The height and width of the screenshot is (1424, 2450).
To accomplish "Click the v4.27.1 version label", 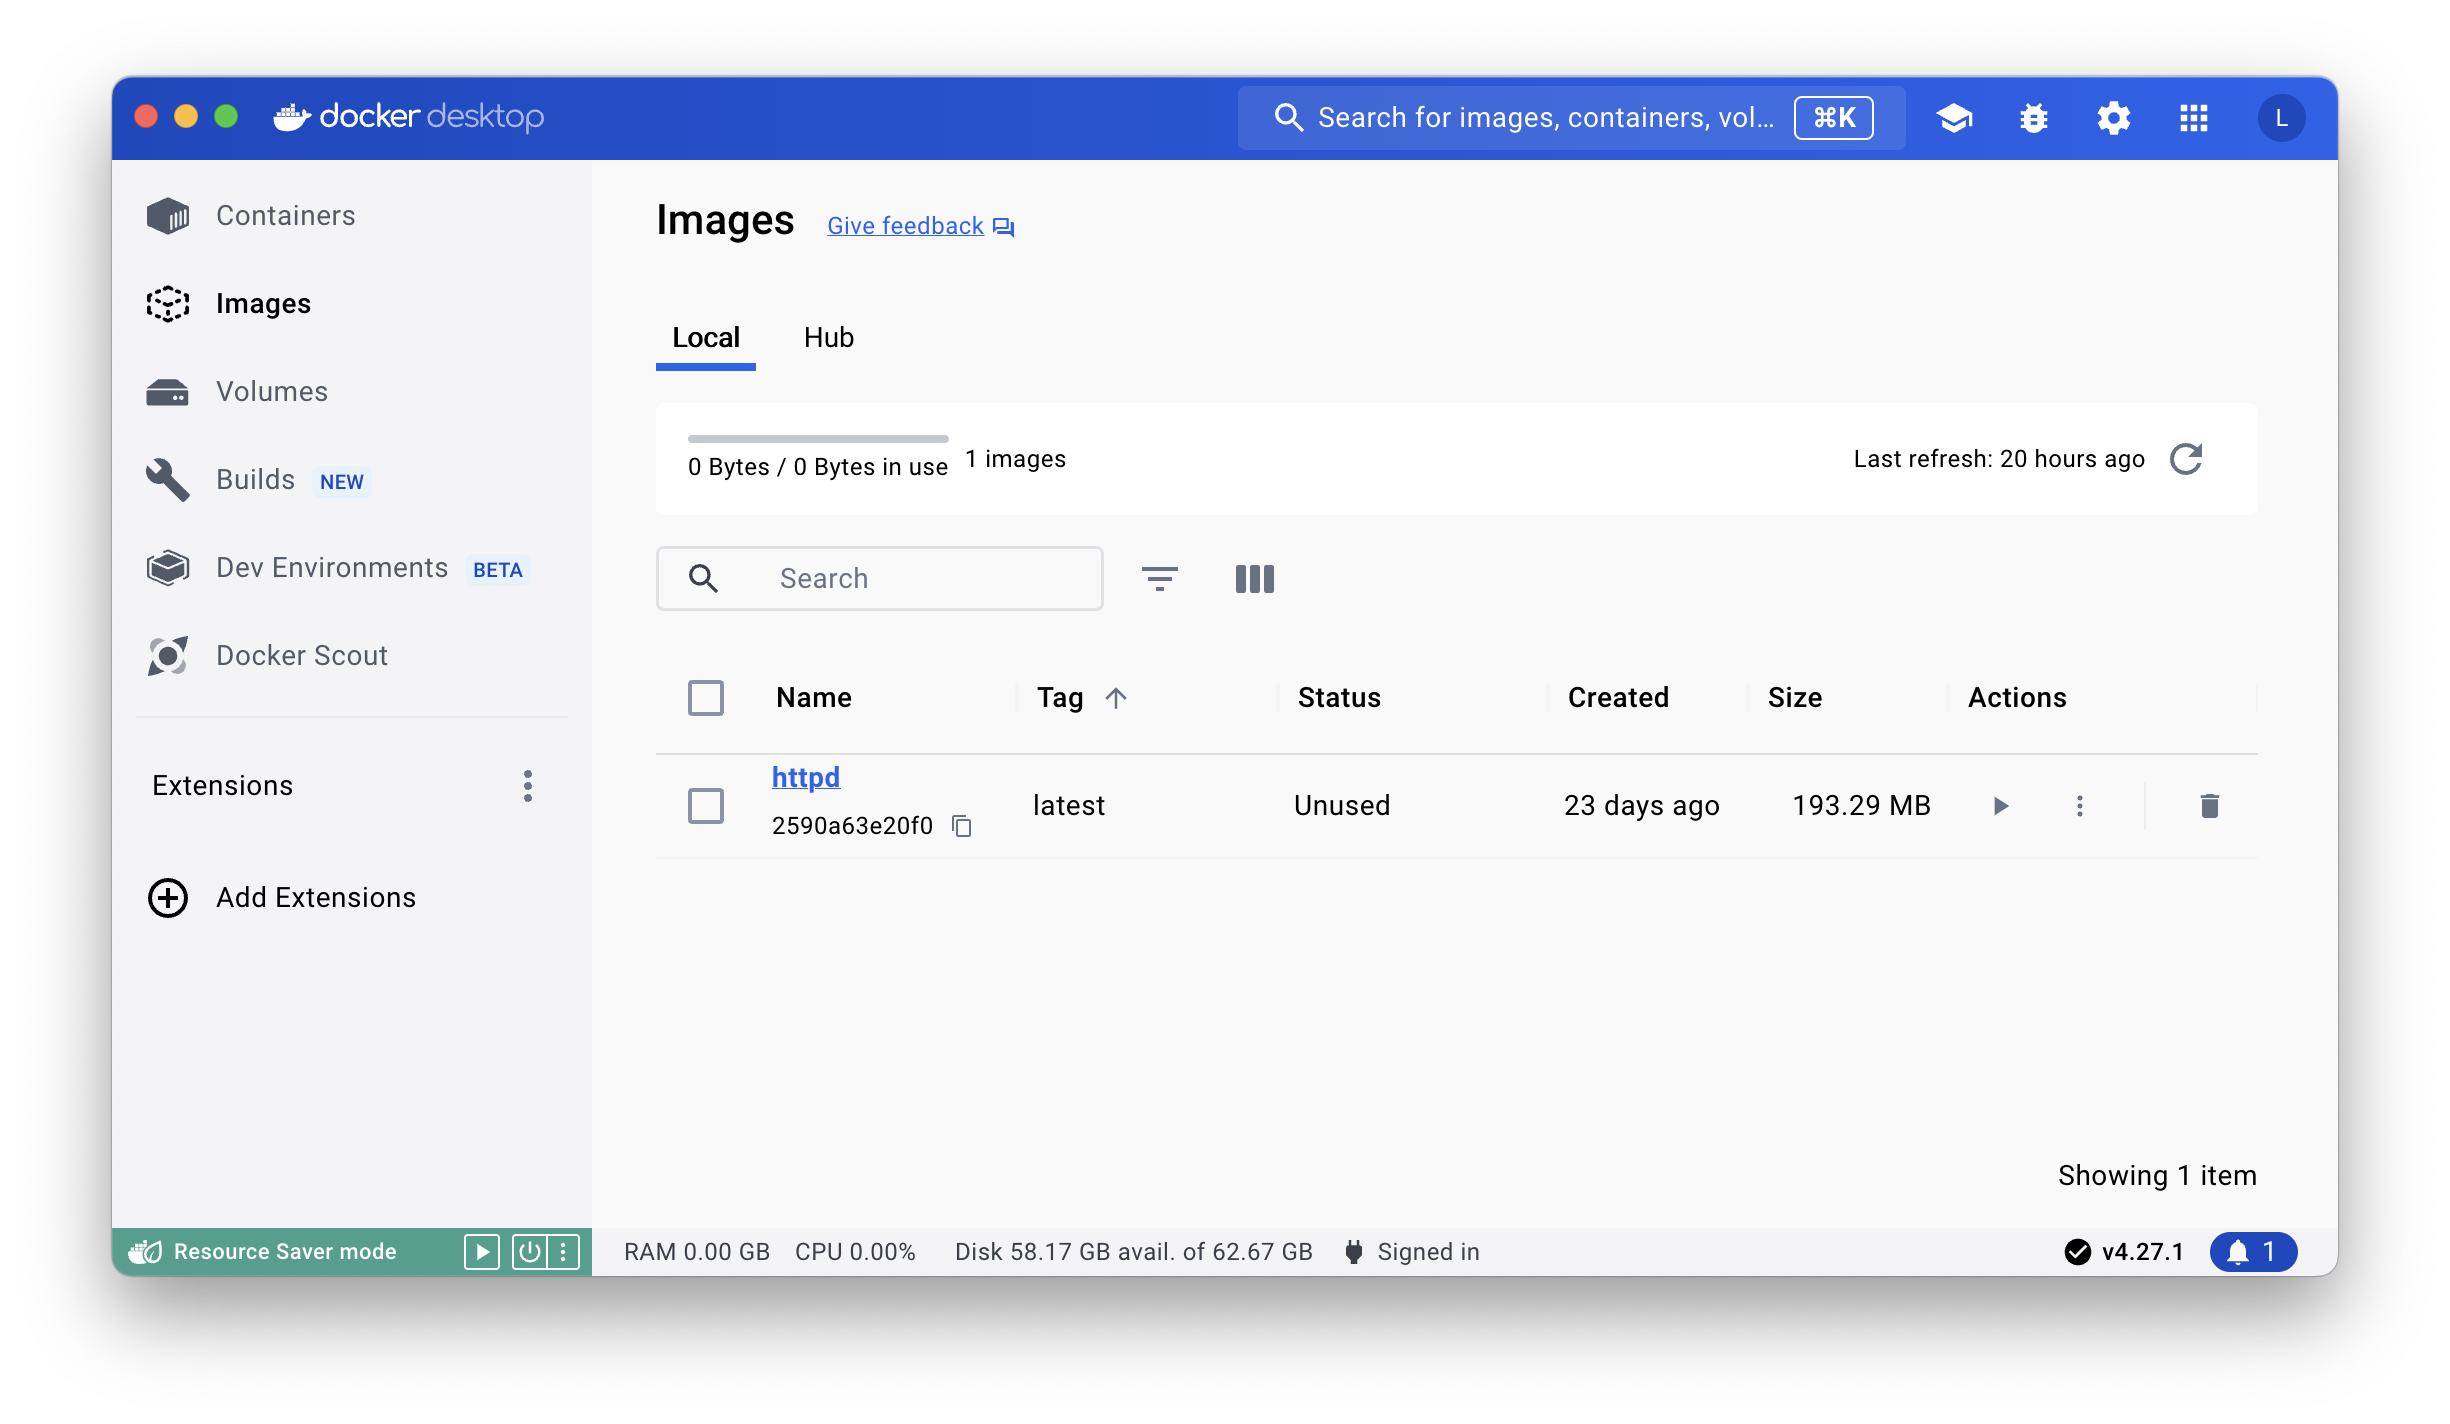I will click(x=2143, y=1252).
